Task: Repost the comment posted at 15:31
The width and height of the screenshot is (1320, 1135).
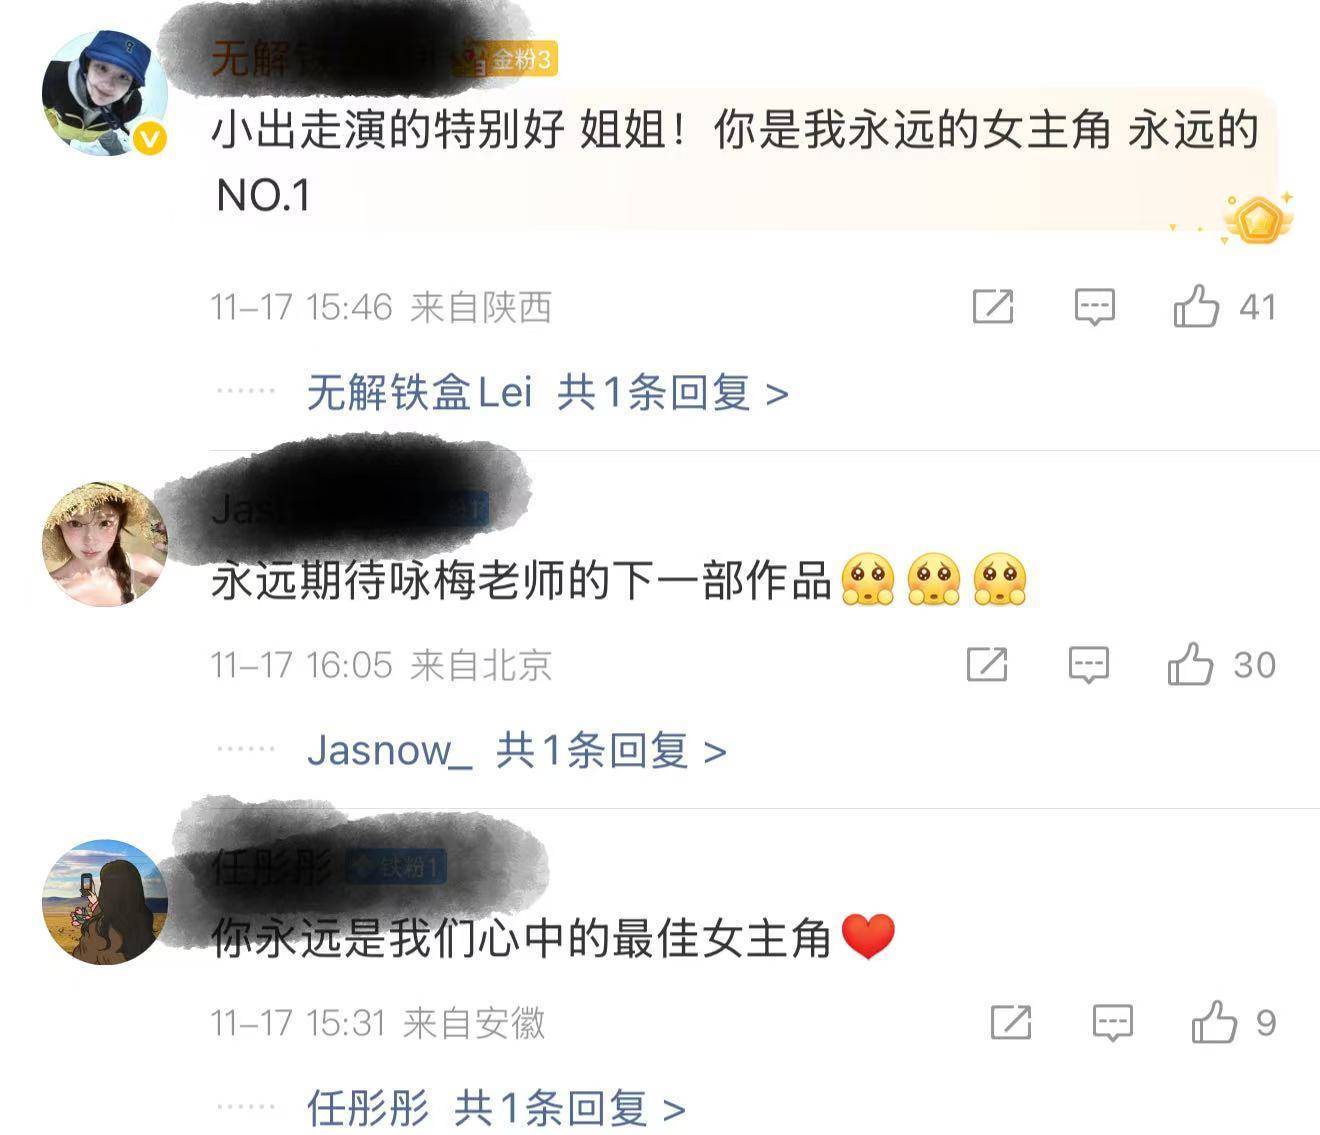Action: pos(1010,1022)
